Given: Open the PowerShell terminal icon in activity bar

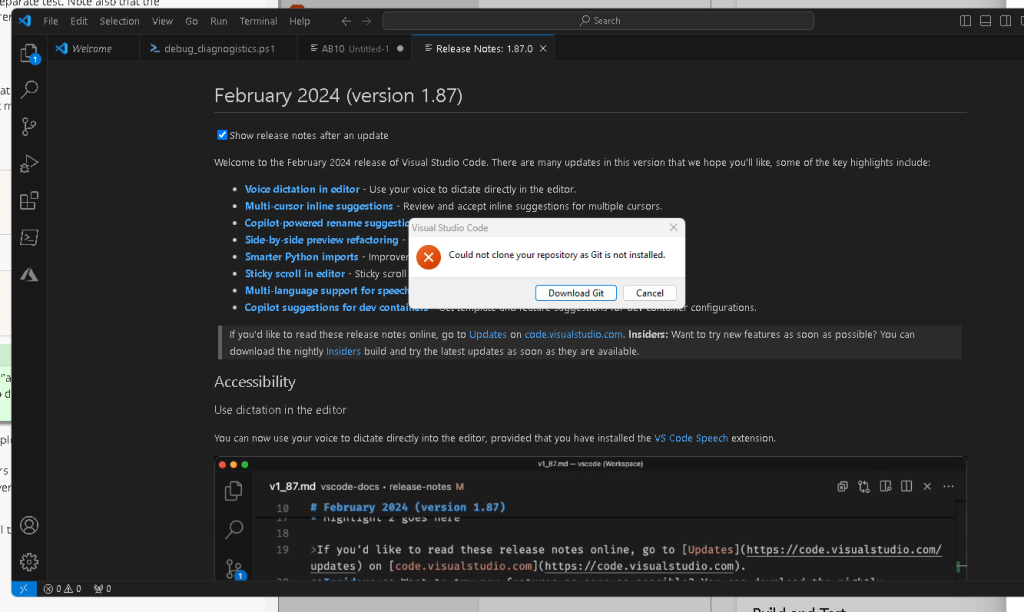Looking at the screenshot, I should tap(29, 237).
